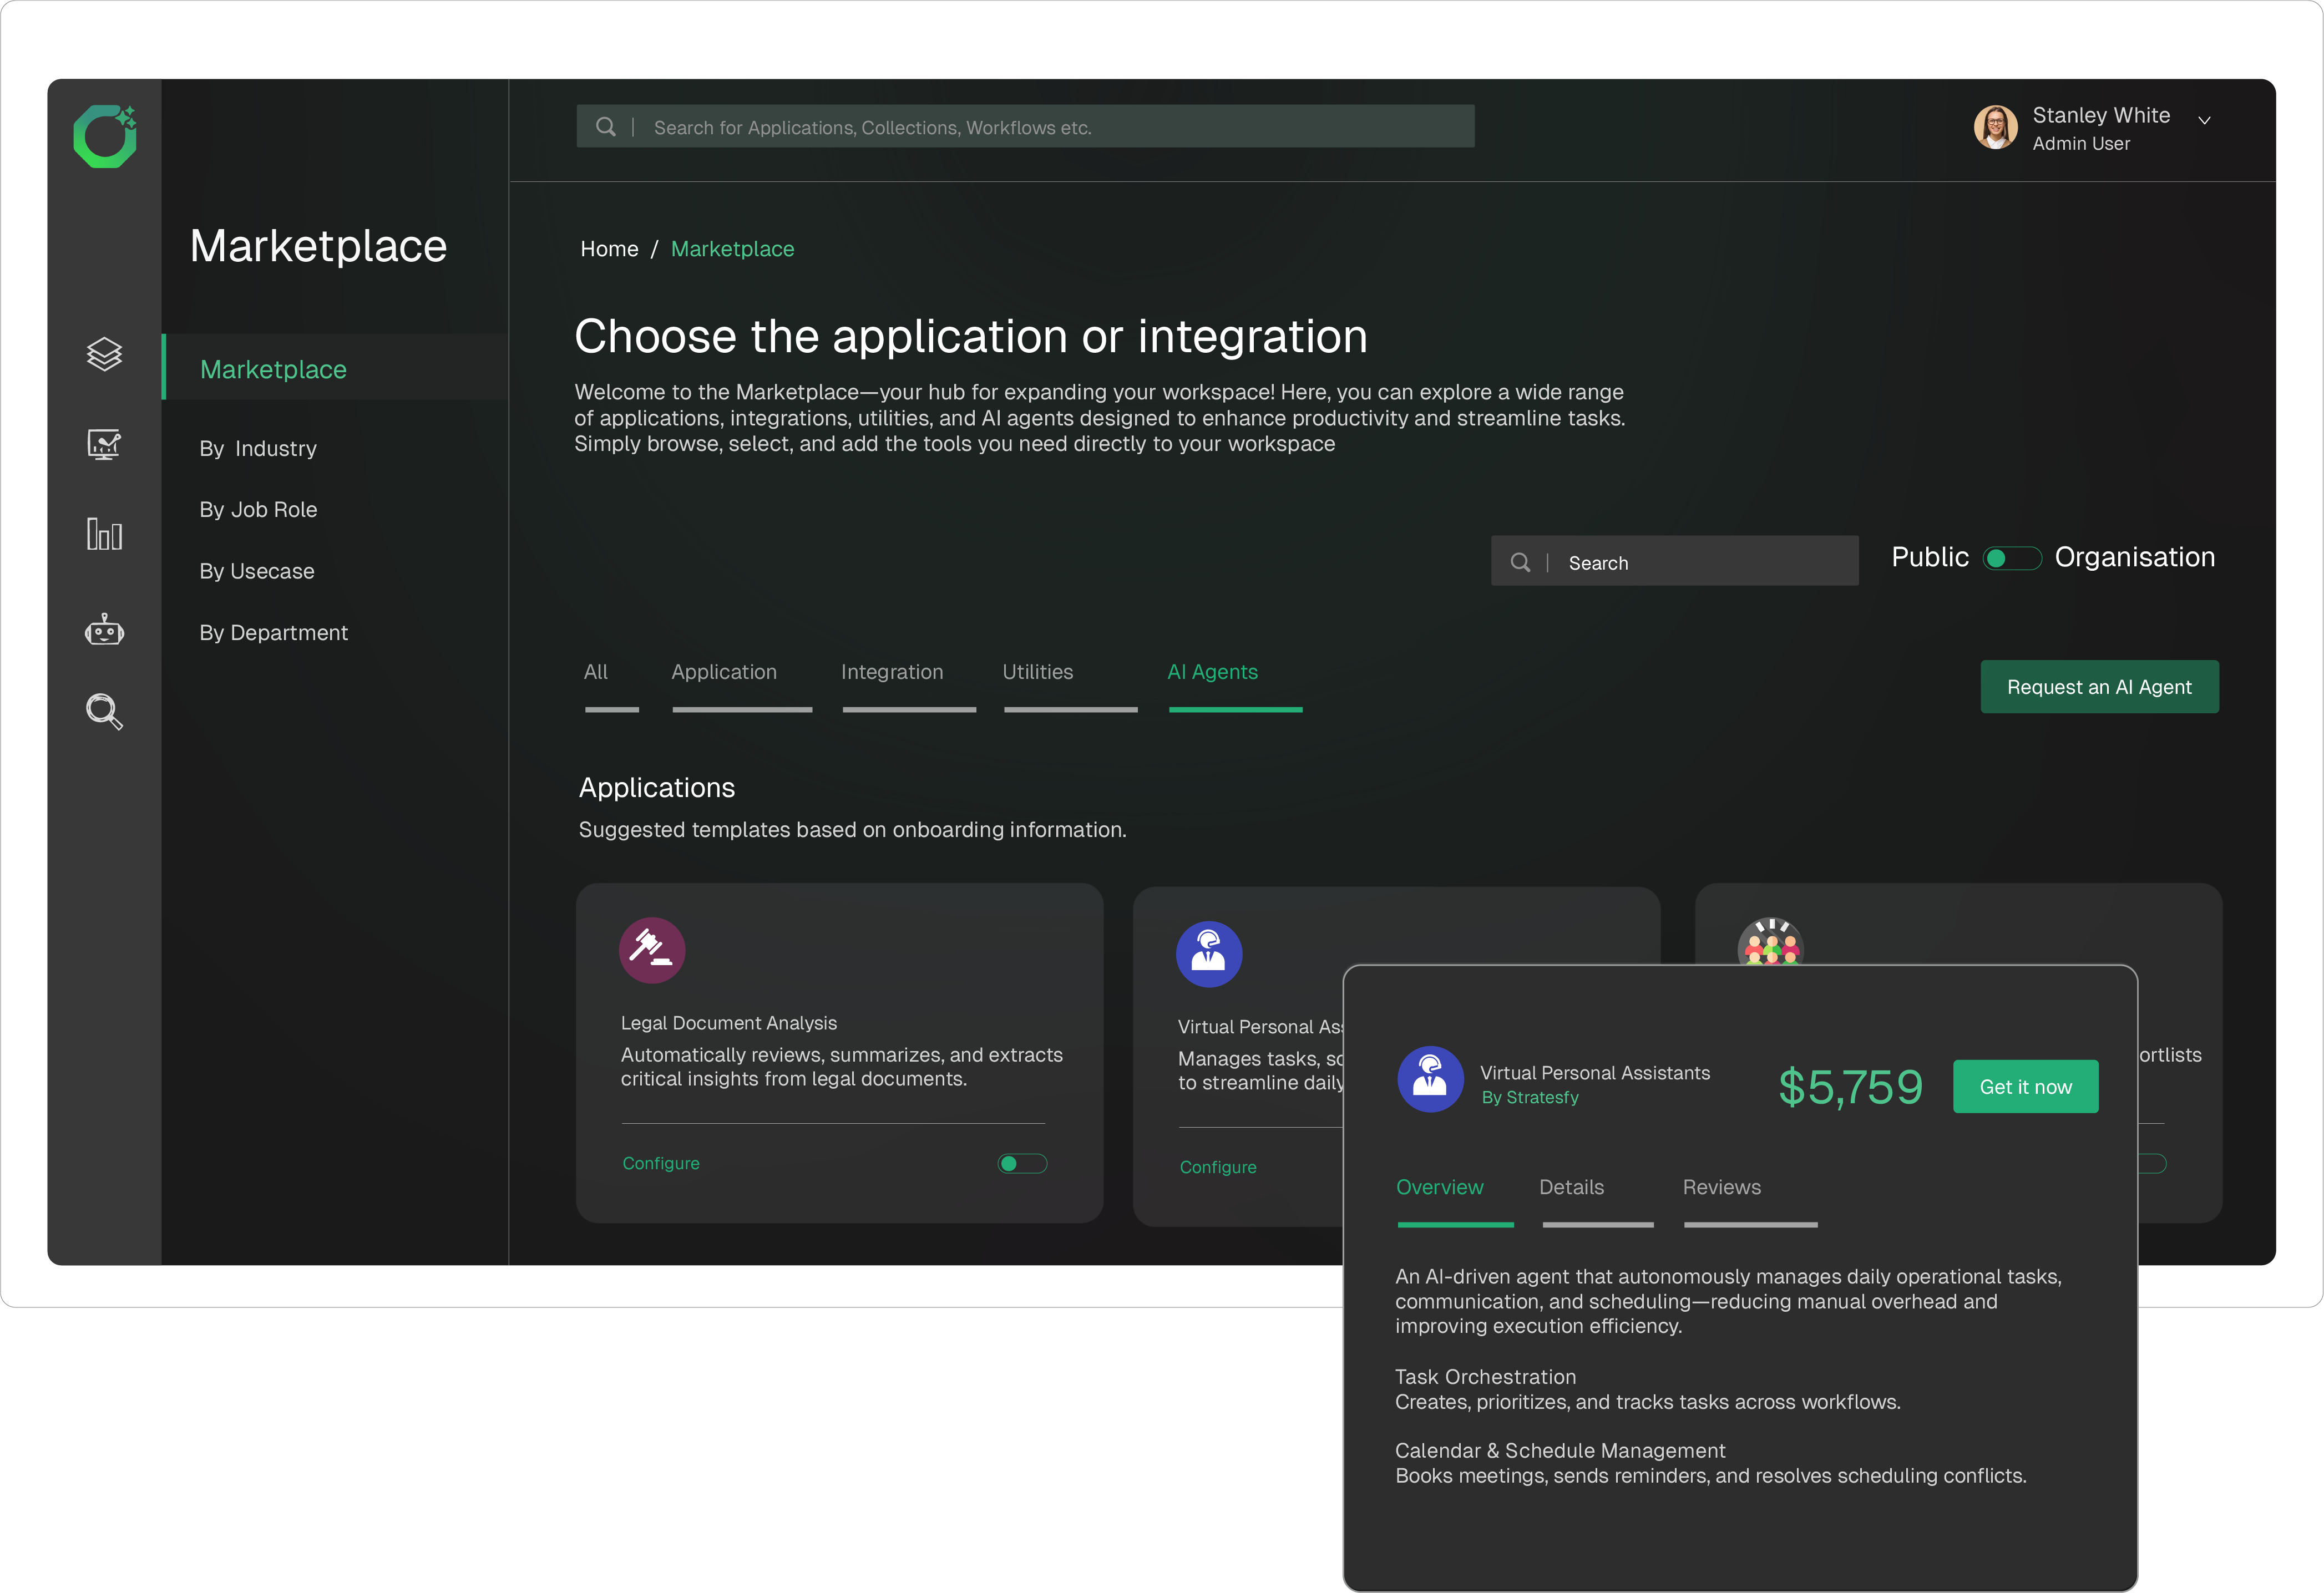Click the Marketplace breadcrumb link
Screen dimensions: 2324x1593
733,248
